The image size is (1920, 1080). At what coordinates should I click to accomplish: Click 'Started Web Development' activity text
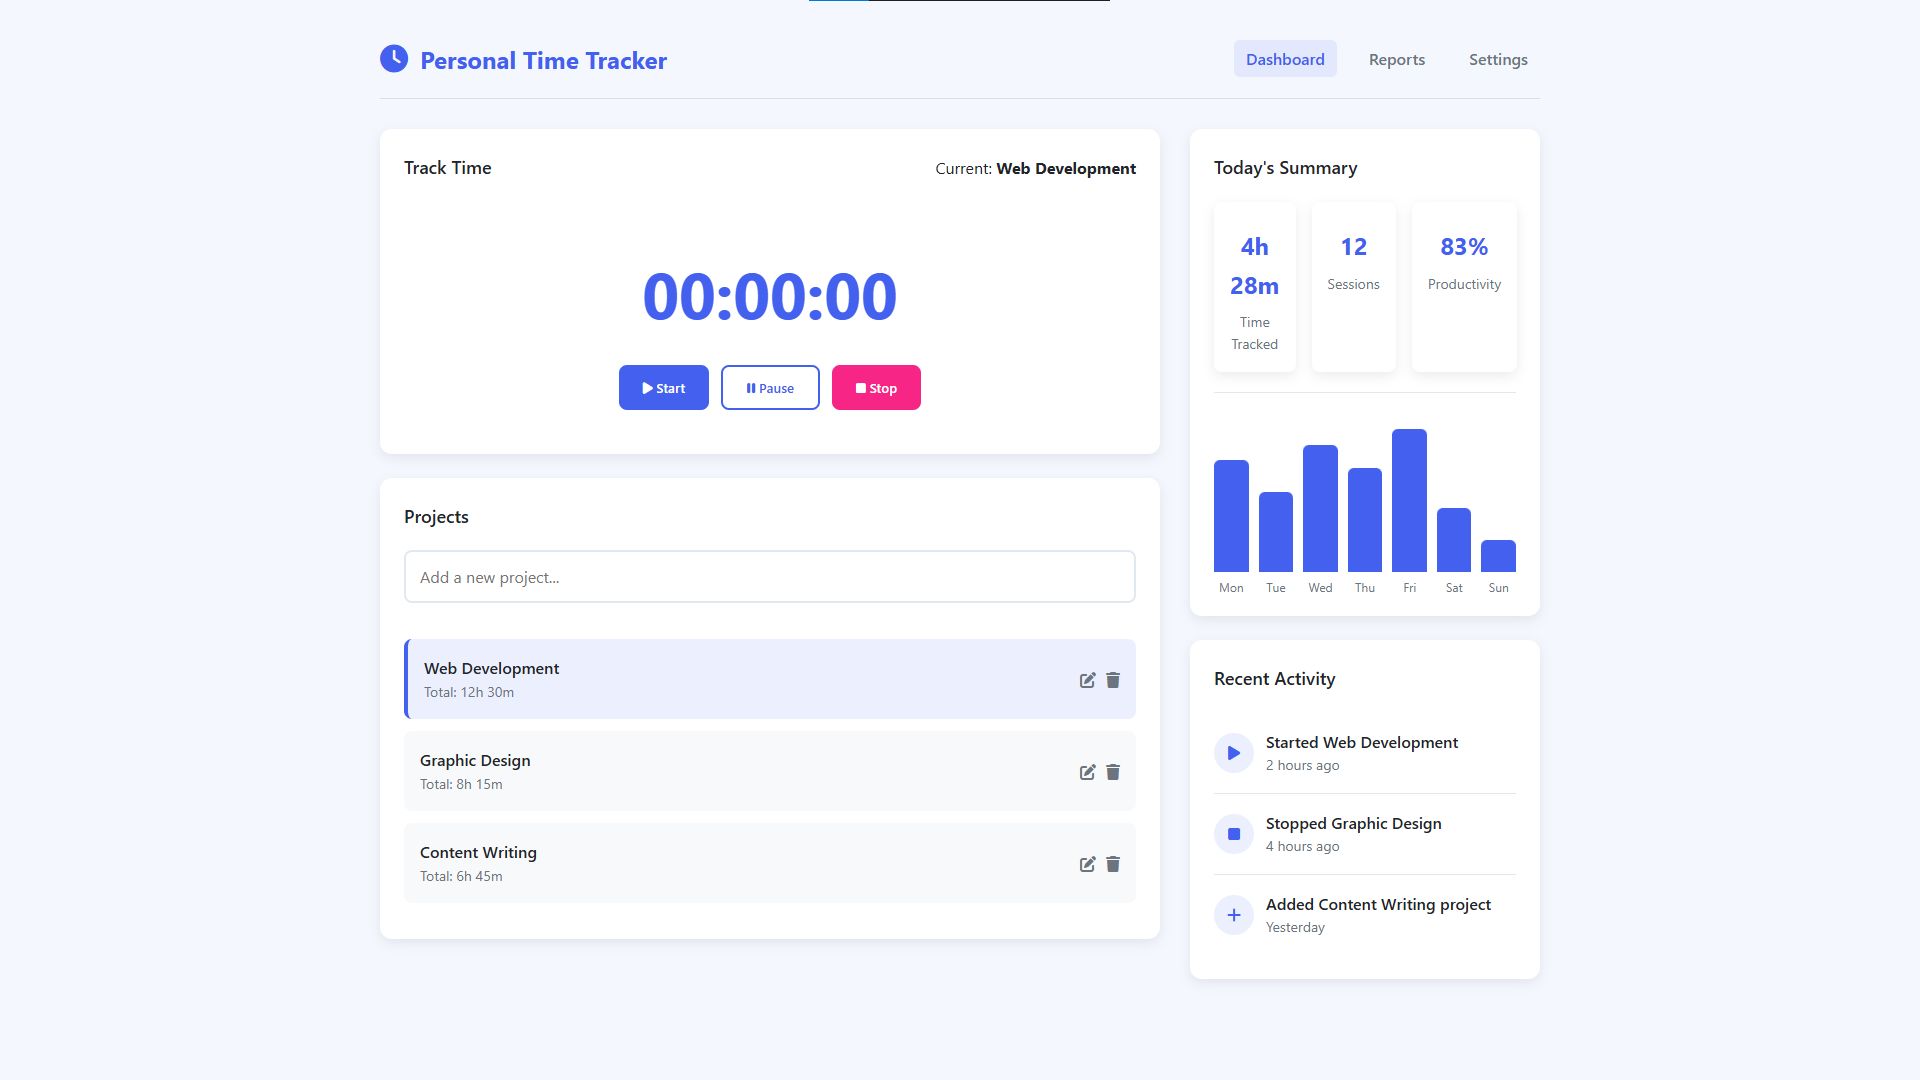pyautogui.click(x=1362, y=742)
